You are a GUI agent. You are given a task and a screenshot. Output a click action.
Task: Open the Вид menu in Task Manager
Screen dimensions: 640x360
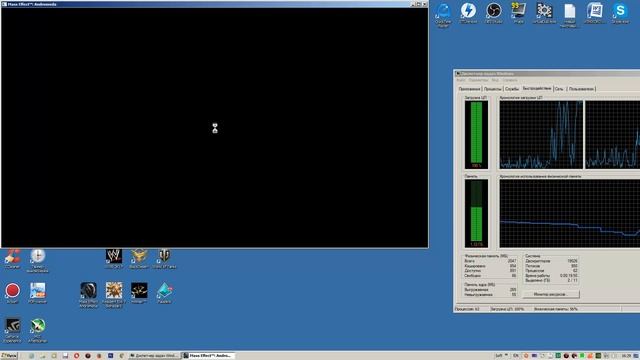click(x=495, y=80)
